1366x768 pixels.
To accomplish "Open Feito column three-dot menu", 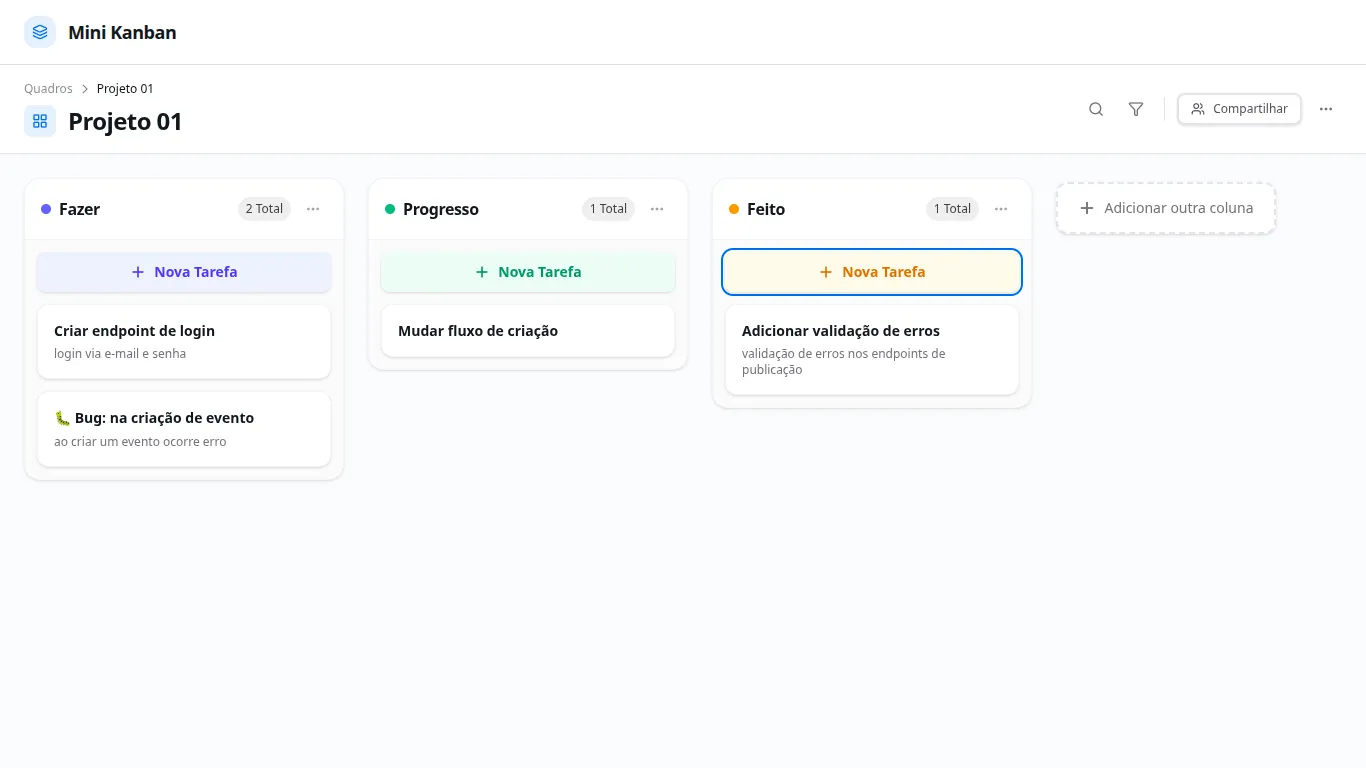I will click(x=1001, y=209).
